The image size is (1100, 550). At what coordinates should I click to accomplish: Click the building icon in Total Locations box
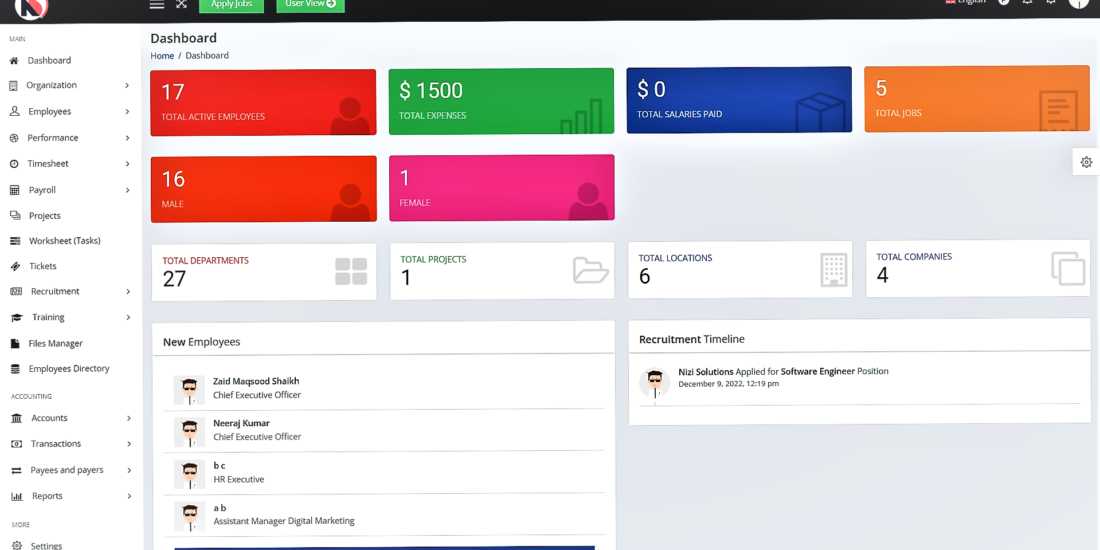tap(833, 270)
